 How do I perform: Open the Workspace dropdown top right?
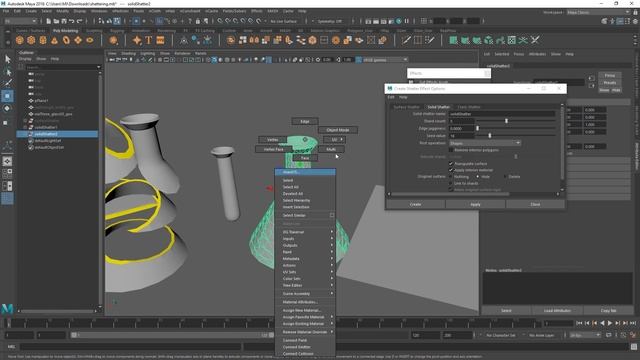tap(598, 12)
